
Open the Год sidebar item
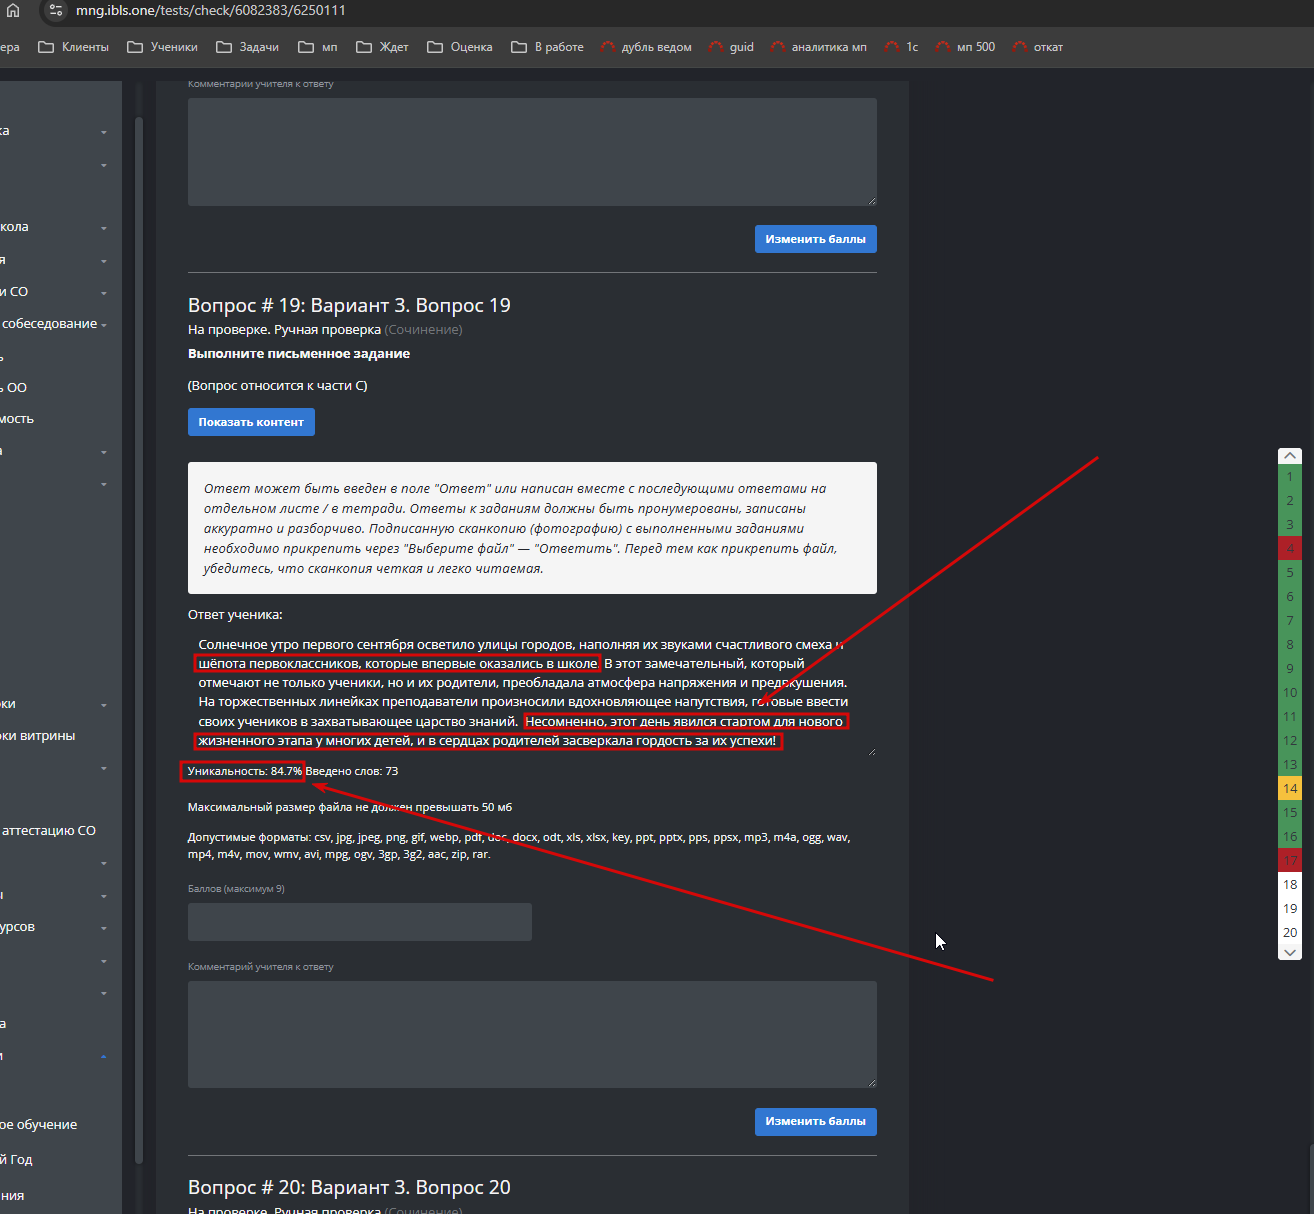[x=17, y=1160]
